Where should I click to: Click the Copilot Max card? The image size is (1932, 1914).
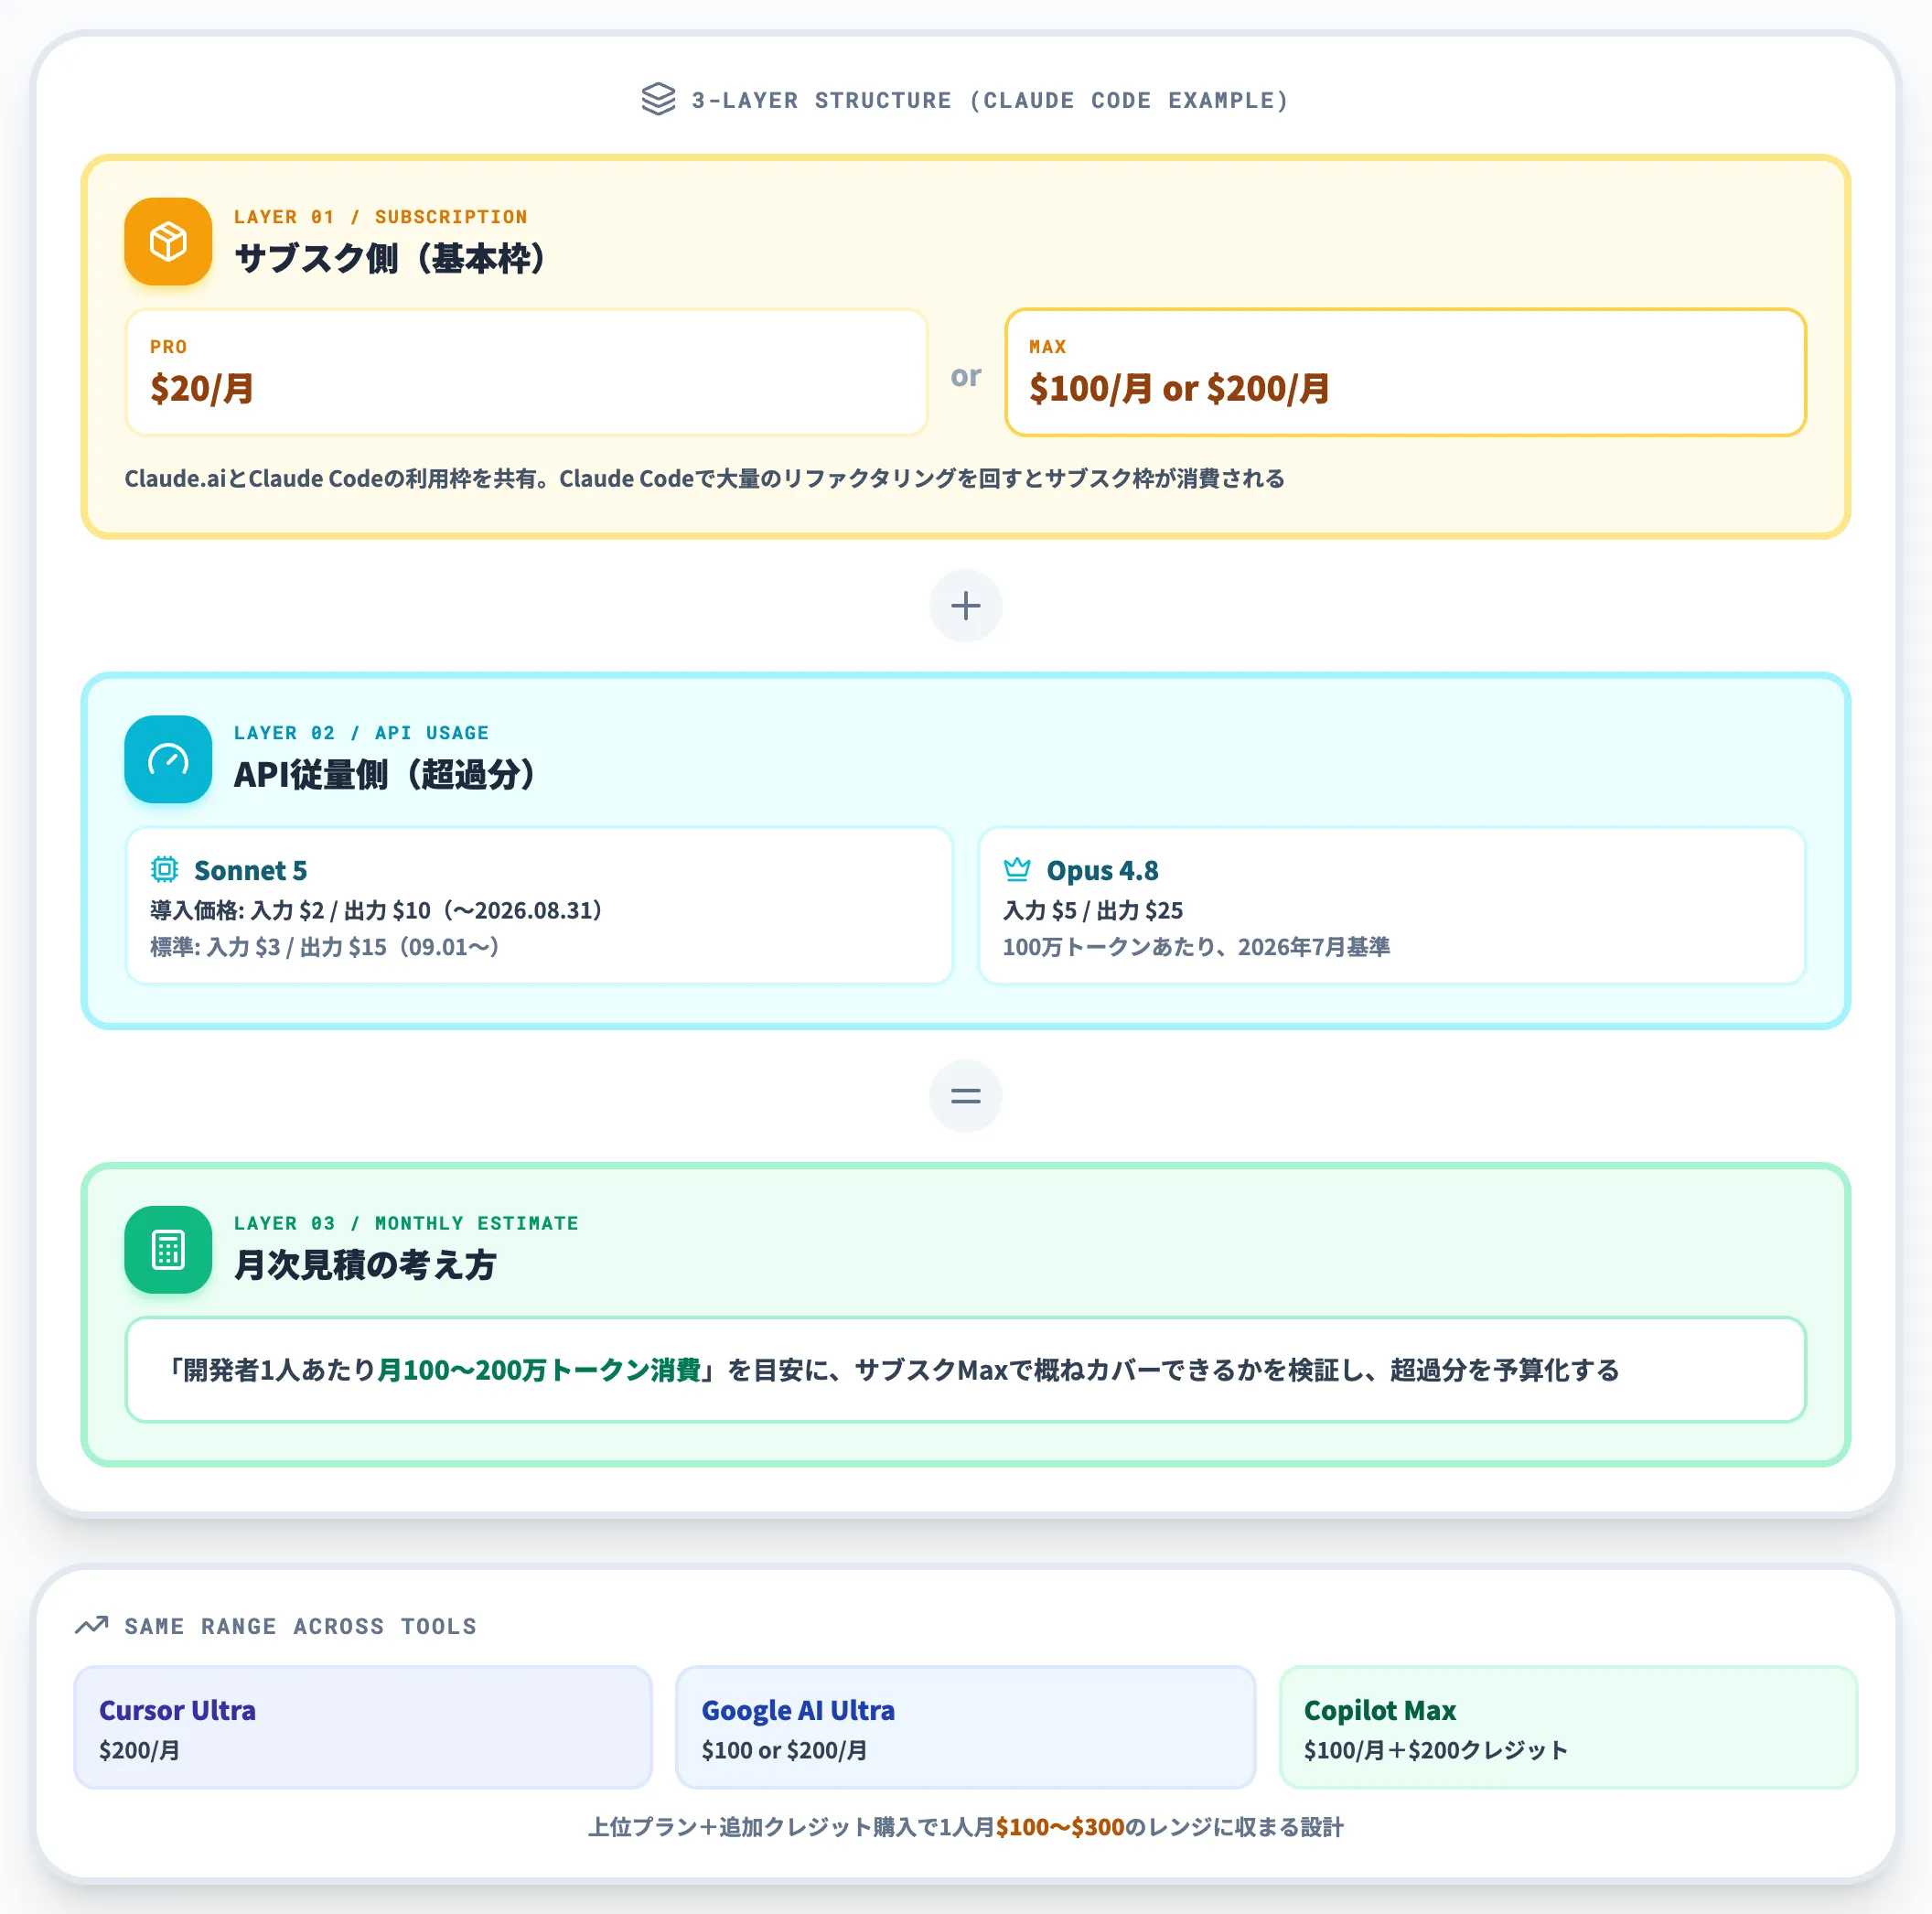click(x=1568, y=1727)
